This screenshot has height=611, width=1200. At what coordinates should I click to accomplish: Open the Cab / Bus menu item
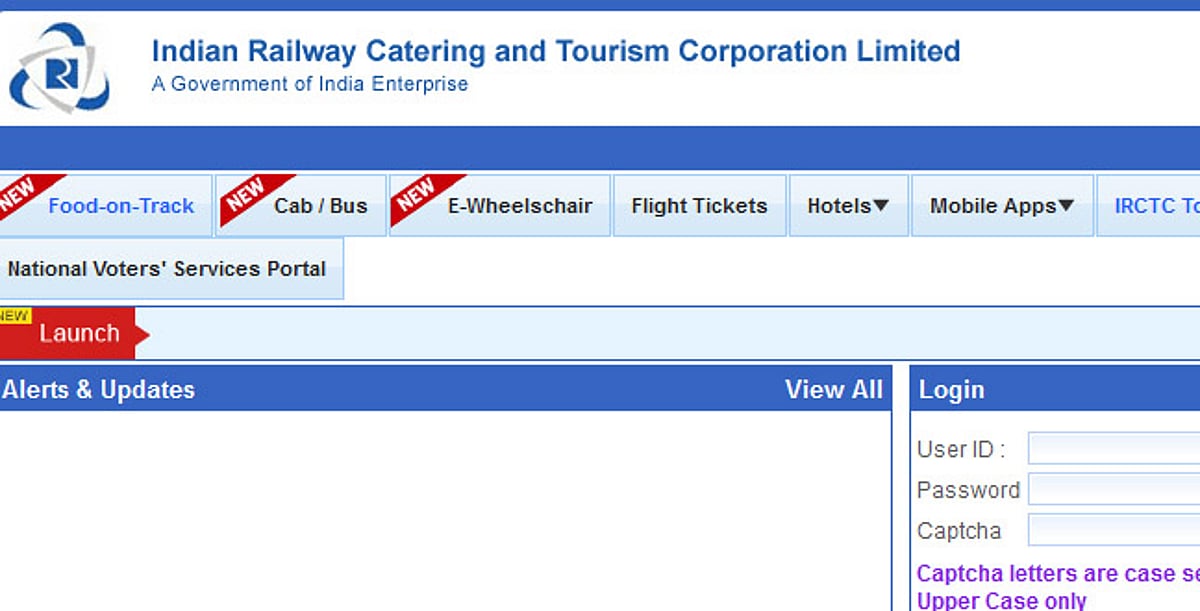click(x=320, y=206)
